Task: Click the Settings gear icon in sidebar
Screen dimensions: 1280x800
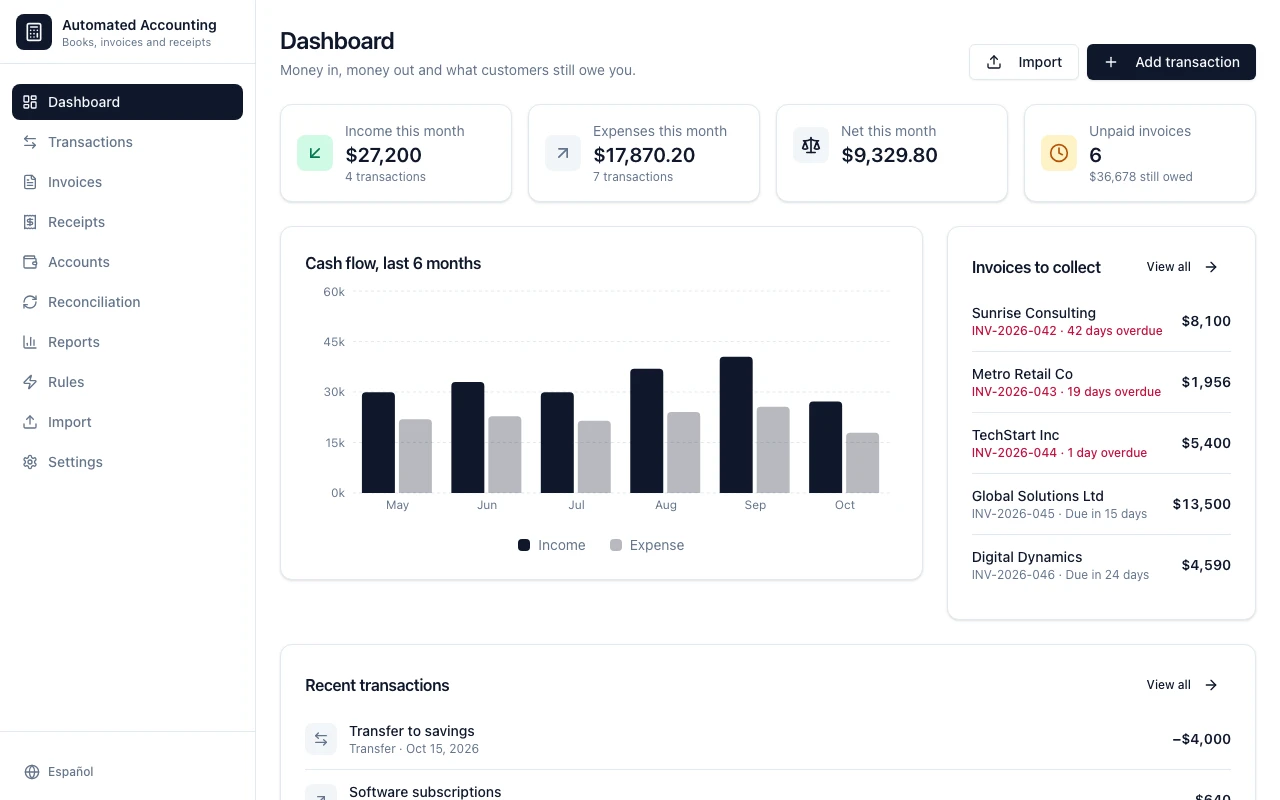Action: [x=30, y=462]
